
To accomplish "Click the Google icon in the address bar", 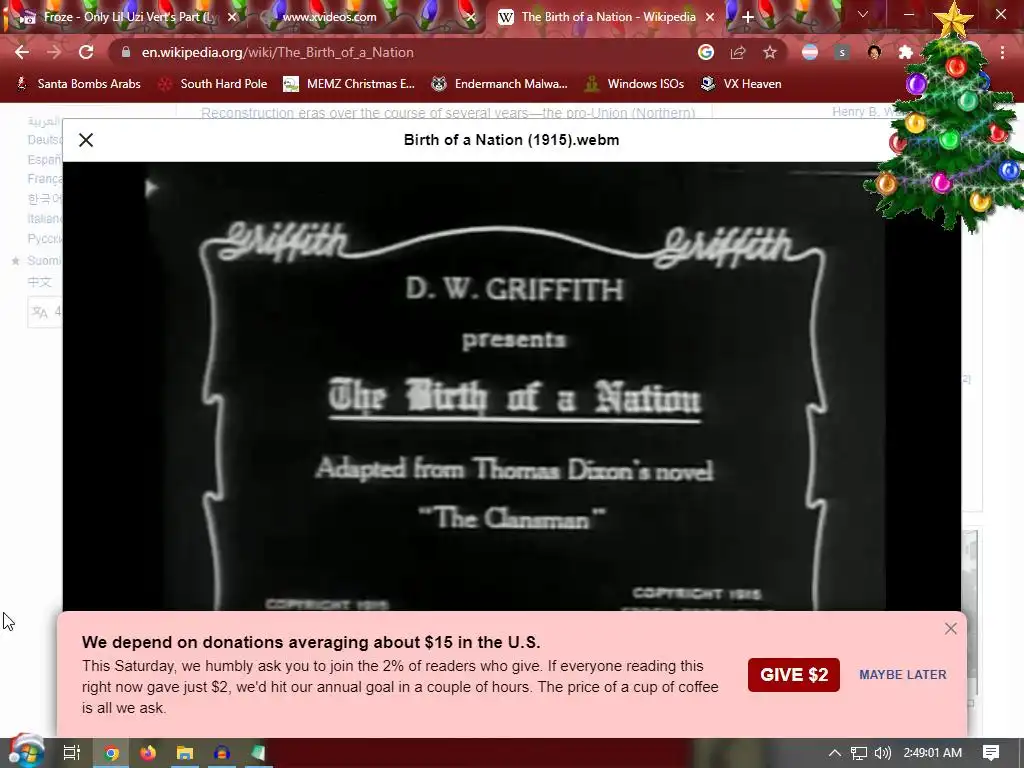I will (705, 52).
